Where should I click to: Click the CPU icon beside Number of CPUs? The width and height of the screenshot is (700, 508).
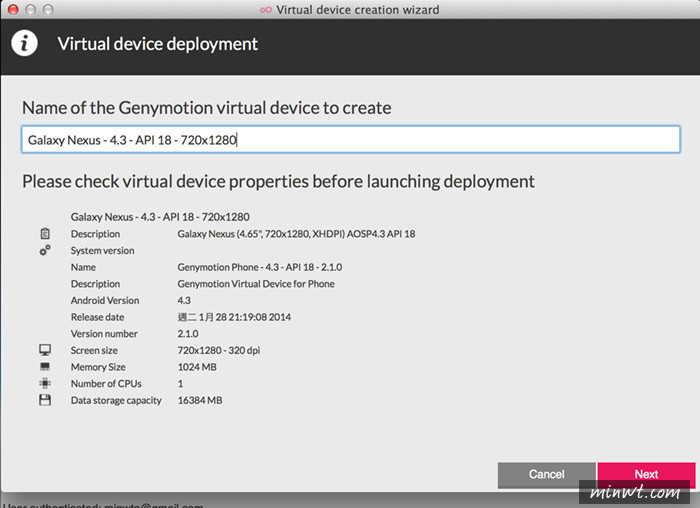coord(45,383)
